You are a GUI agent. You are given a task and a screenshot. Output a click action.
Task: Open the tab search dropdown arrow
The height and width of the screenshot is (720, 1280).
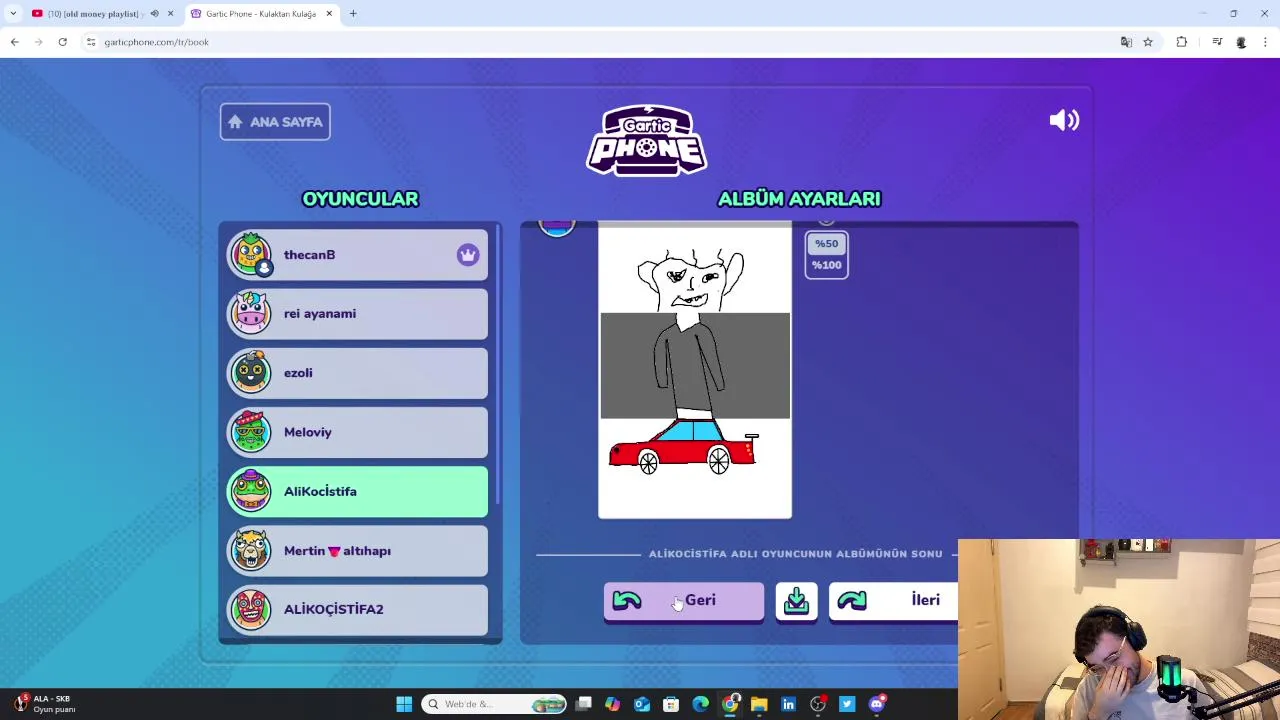[13, 14]
